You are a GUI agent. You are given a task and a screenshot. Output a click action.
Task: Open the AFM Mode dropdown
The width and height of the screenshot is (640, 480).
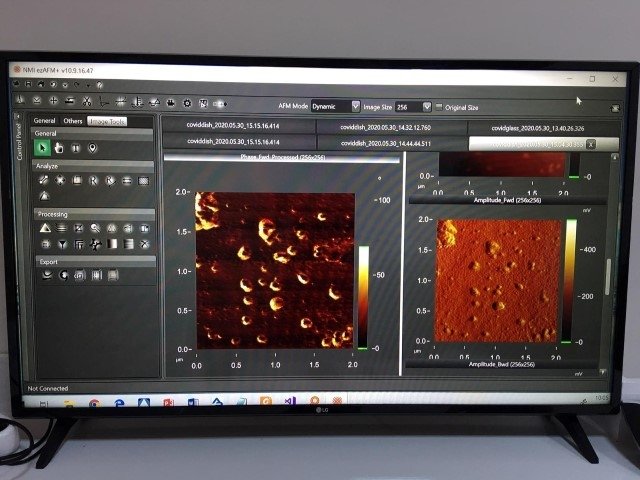(x=355, y=105)
